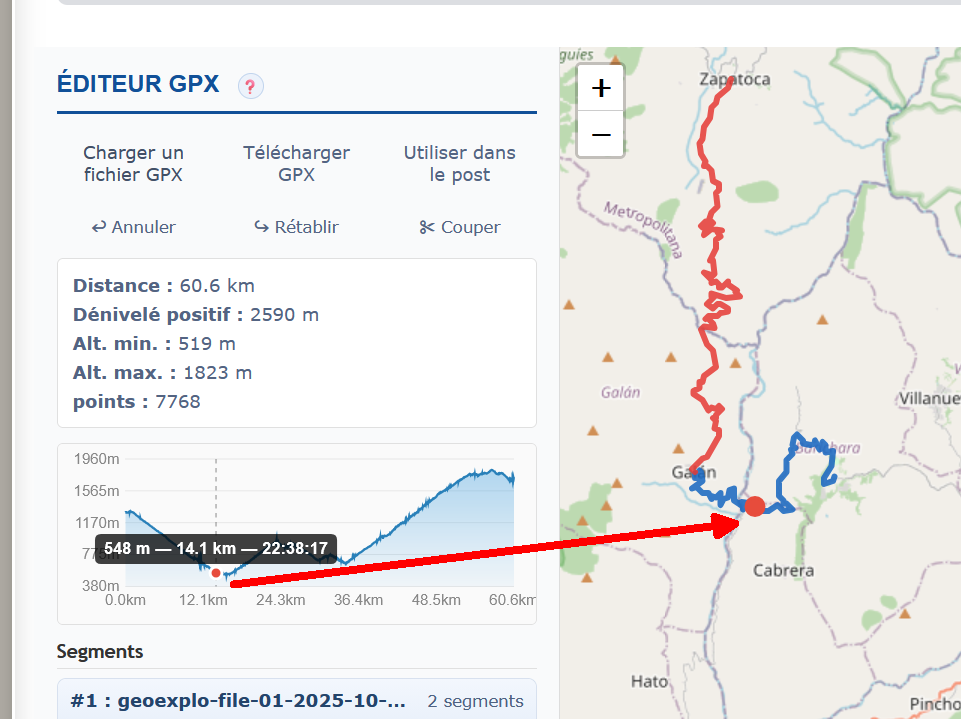961x719 pixels.
Task: Click the Couper scissors icon
Action: [427, 227]
